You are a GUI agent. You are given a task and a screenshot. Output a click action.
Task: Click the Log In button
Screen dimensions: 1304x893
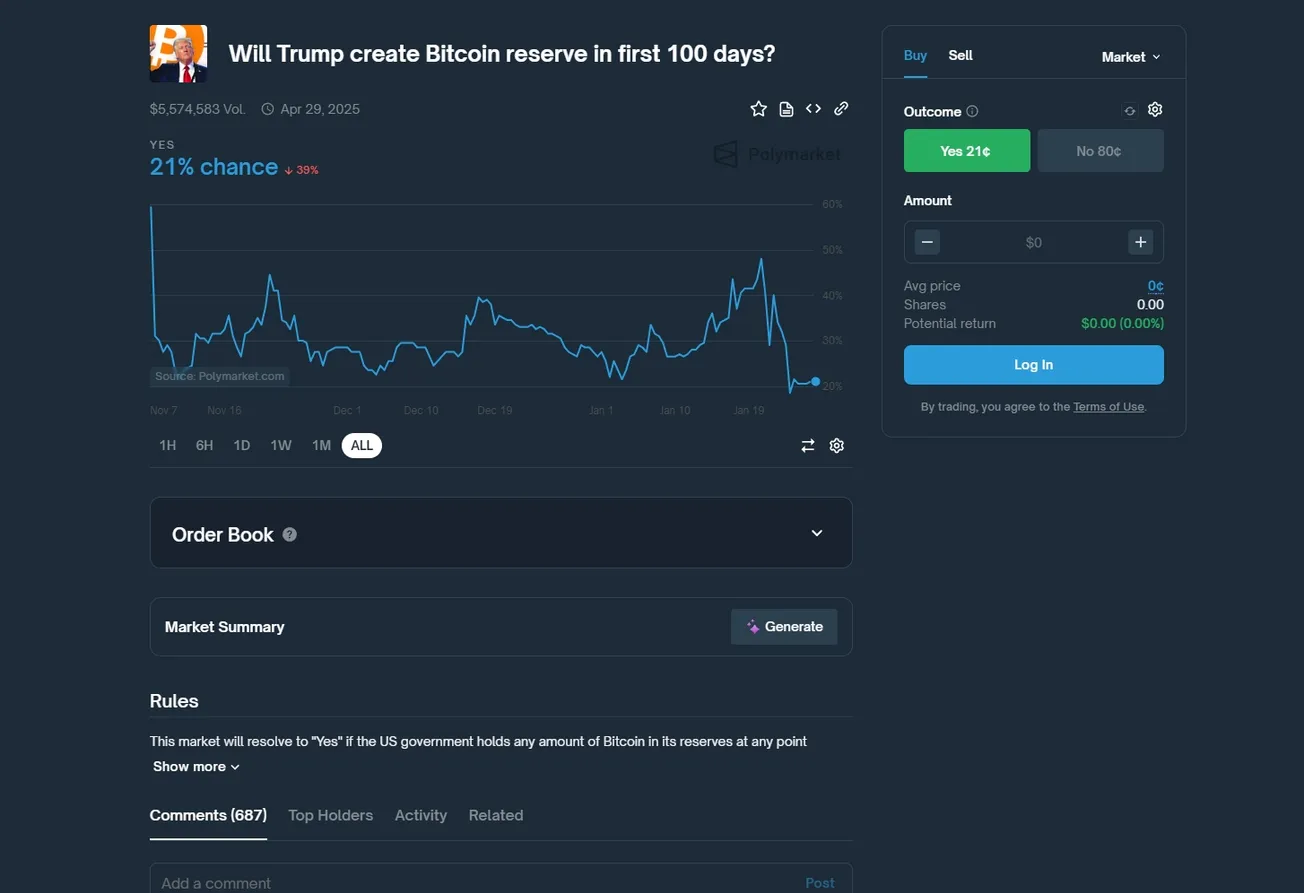[1034, 365]
